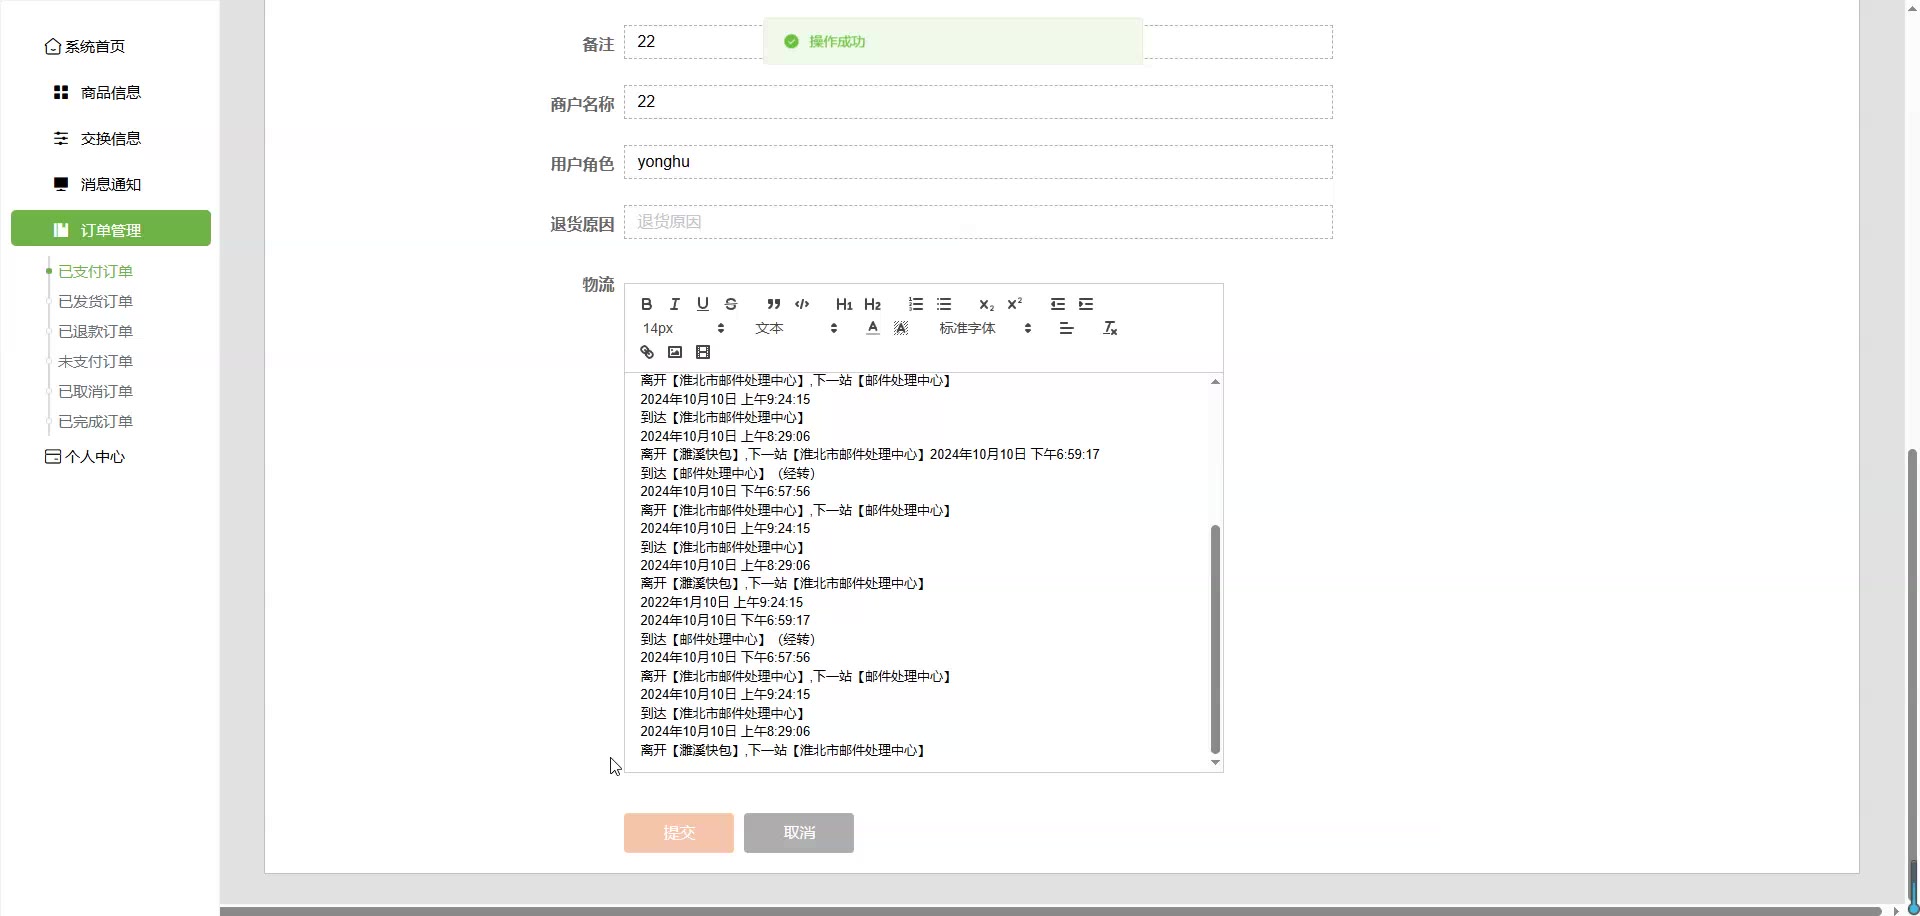Viewport: 1920px width, 916px height.
Task: Go to 系统首页 in the sidebar
Action: (85, 47)
